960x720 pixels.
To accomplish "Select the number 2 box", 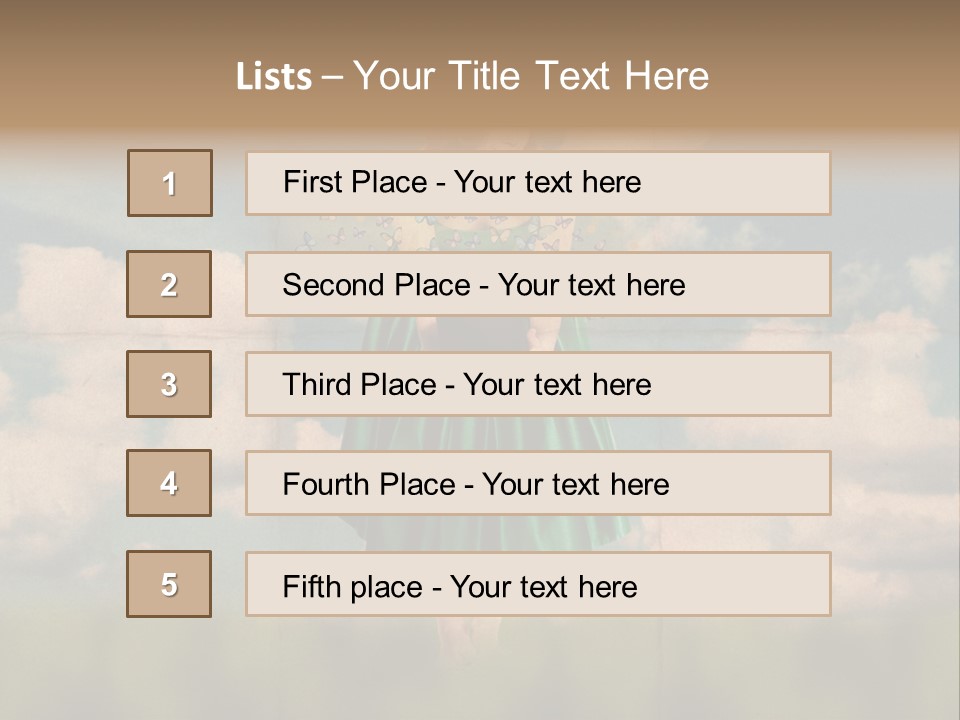I will (169, 284).
